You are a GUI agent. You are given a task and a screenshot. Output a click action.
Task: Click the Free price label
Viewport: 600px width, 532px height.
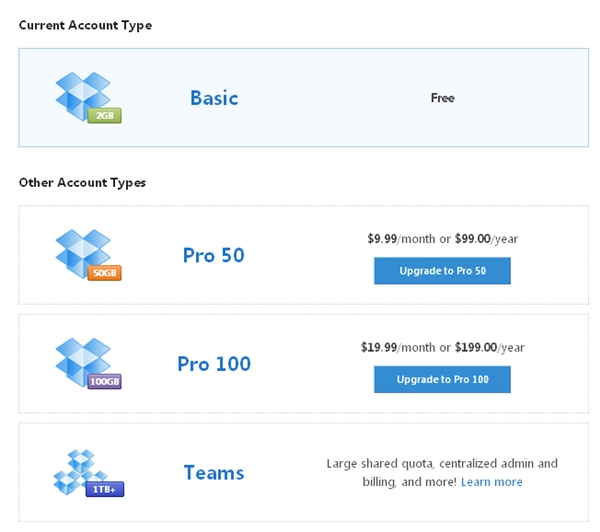tap(443, 98)
